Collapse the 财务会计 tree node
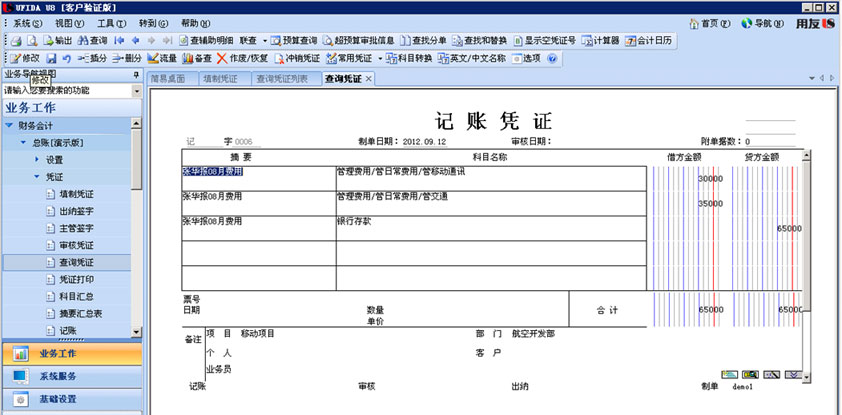842x415 pixels. (9, 126)
